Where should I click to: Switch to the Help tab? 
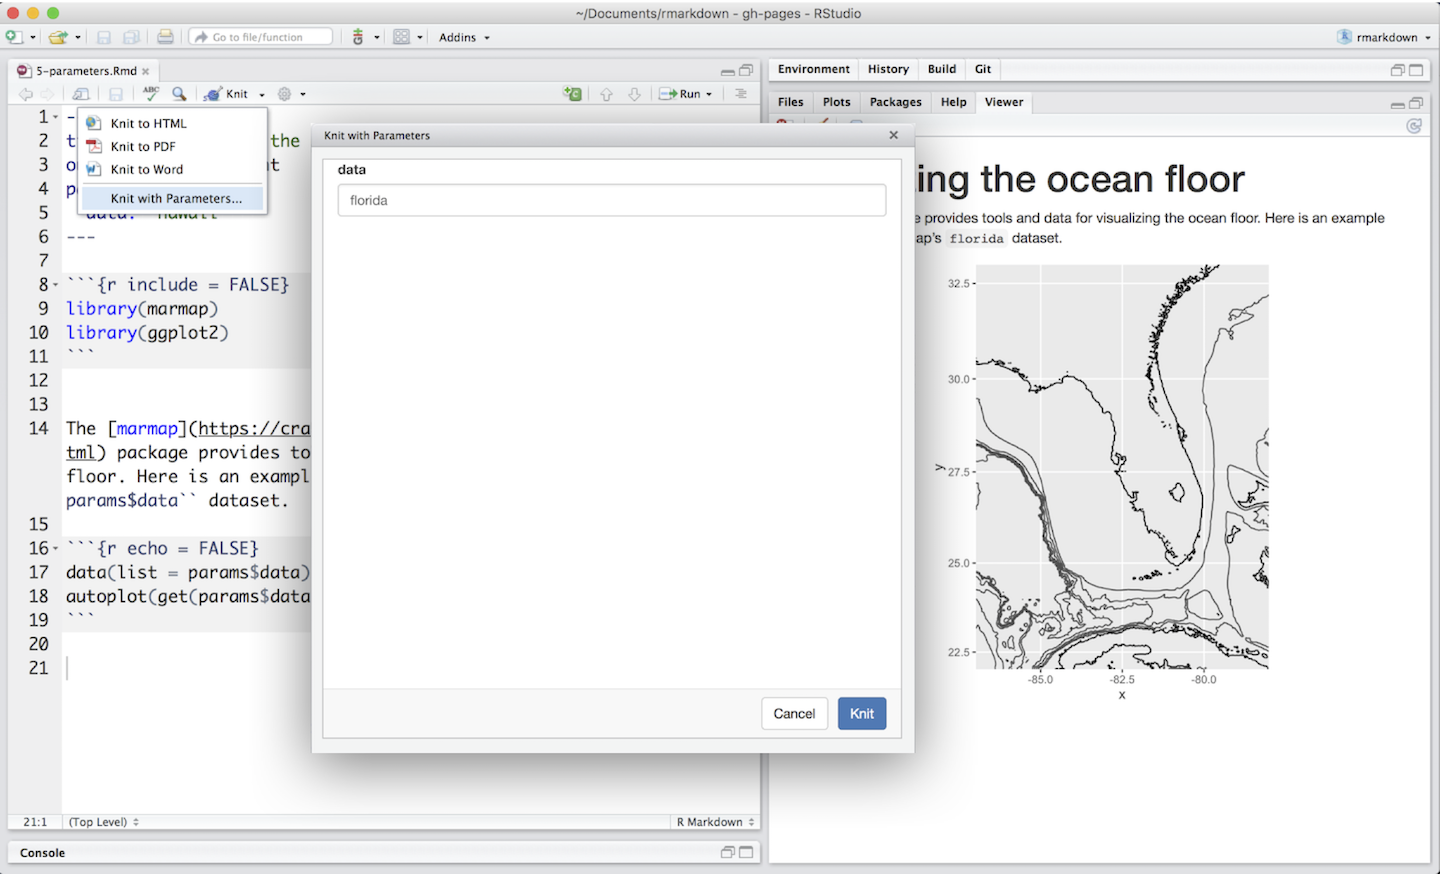[954, 102]
